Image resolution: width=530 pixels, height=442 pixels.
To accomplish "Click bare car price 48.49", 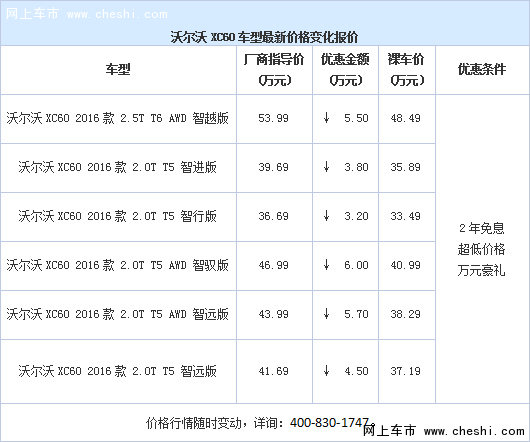I will 406,118.
